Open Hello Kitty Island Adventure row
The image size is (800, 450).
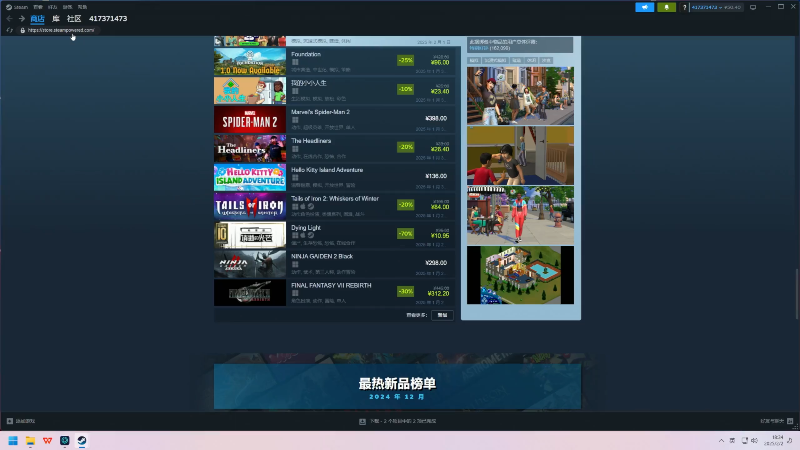click(335, 177)
